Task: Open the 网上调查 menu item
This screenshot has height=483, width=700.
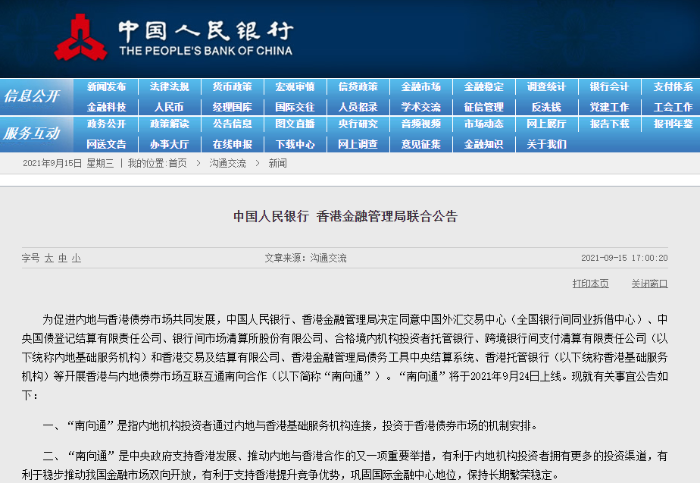Action: pos(358,144)
